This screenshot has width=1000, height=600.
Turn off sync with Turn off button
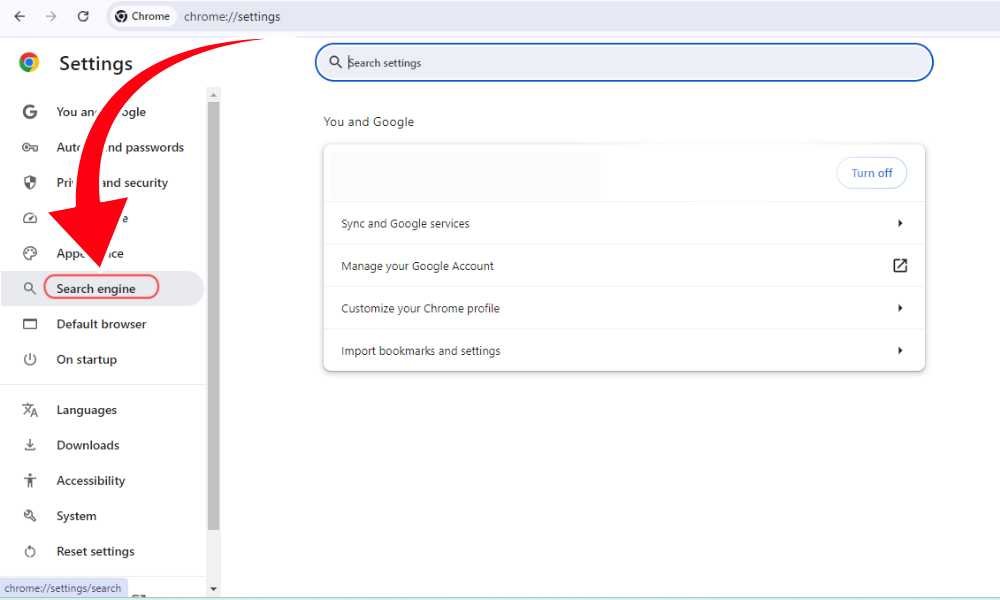(x=871, y=173)
